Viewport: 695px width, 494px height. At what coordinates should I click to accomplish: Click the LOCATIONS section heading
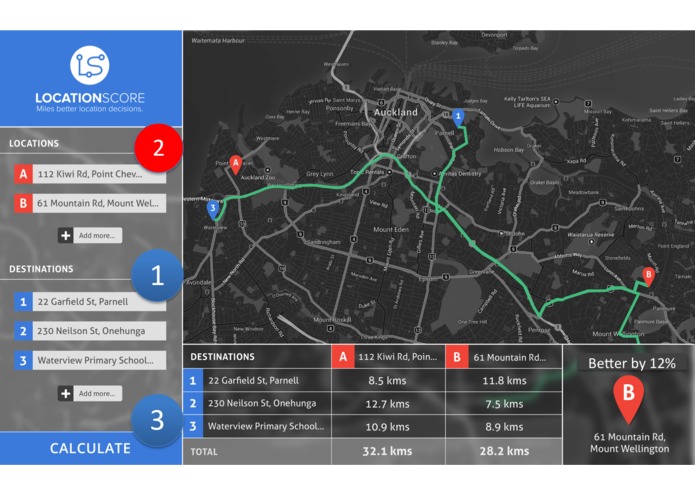(34, 144)
